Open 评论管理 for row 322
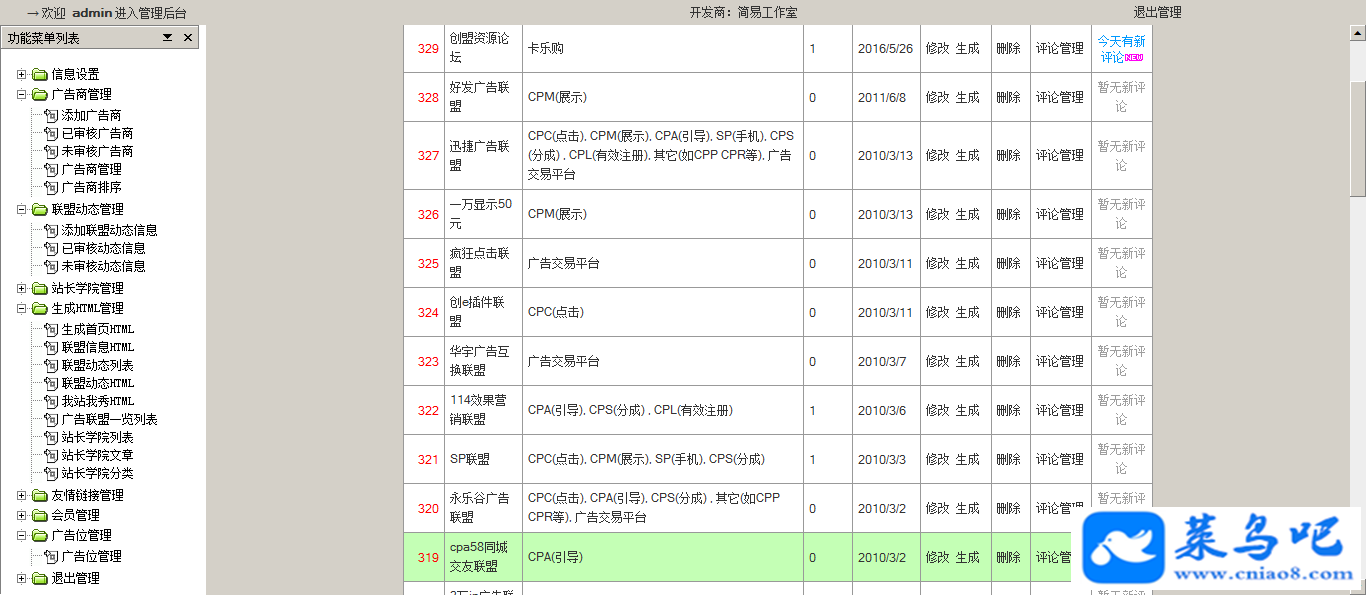 (x=1060, y=410)
